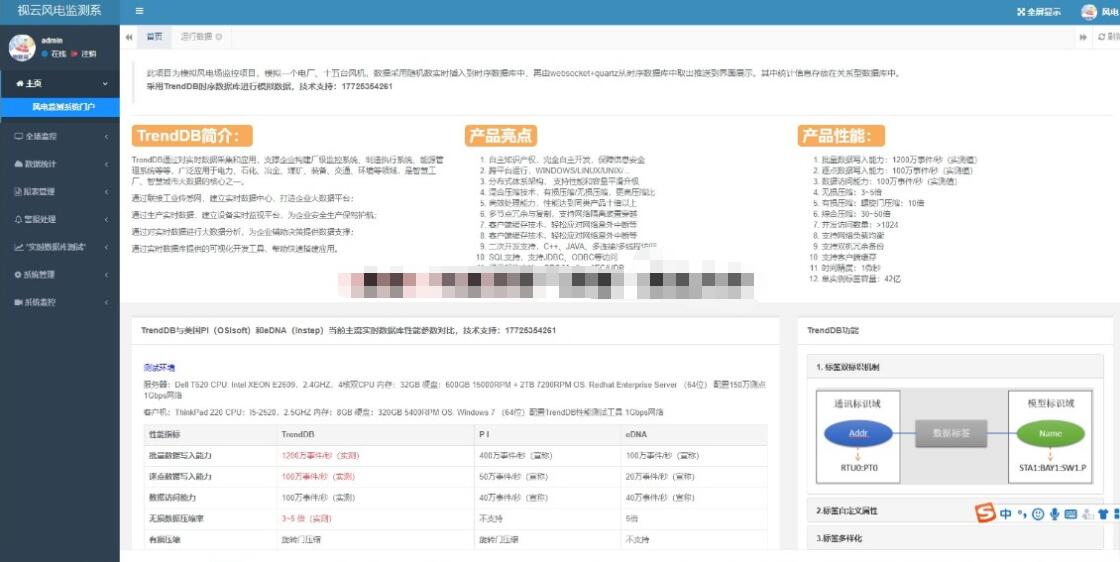
Task: Expand 全景监控 menu chevron
Action: coord(106,136)
